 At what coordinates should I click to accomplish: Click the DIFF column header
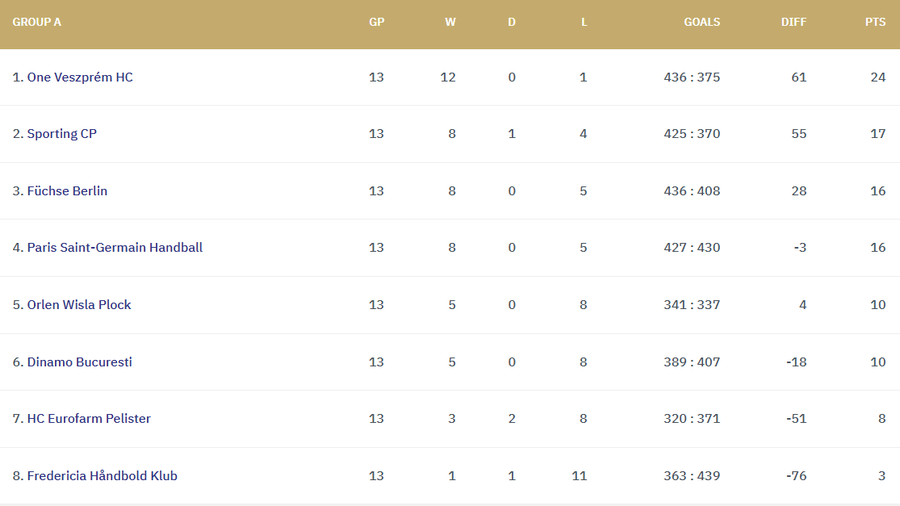coord(793,22)
